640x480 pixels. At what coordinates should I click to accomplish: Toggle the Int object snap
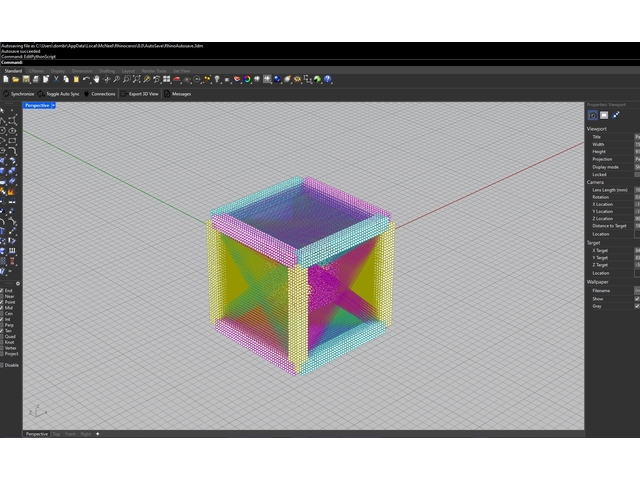click(2, 319)
